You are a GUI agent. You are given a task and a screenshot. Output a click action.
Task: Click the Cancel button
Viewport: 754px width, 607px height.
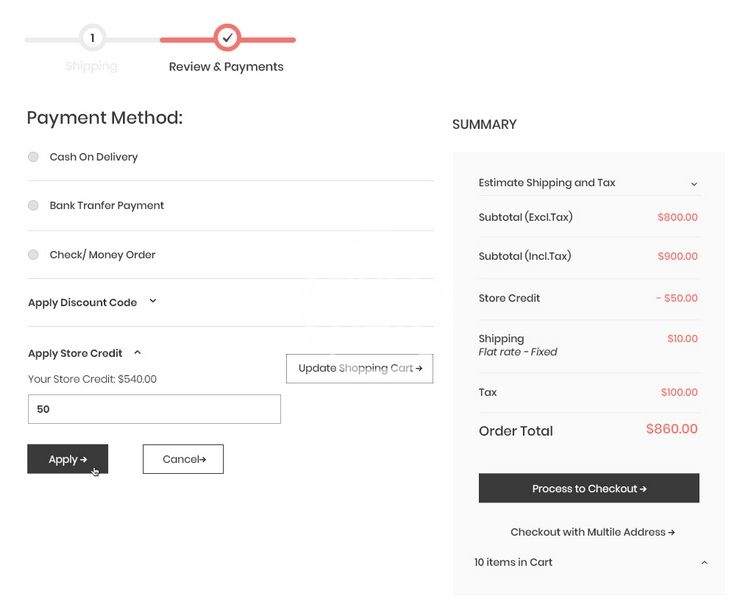coord(183,459)
